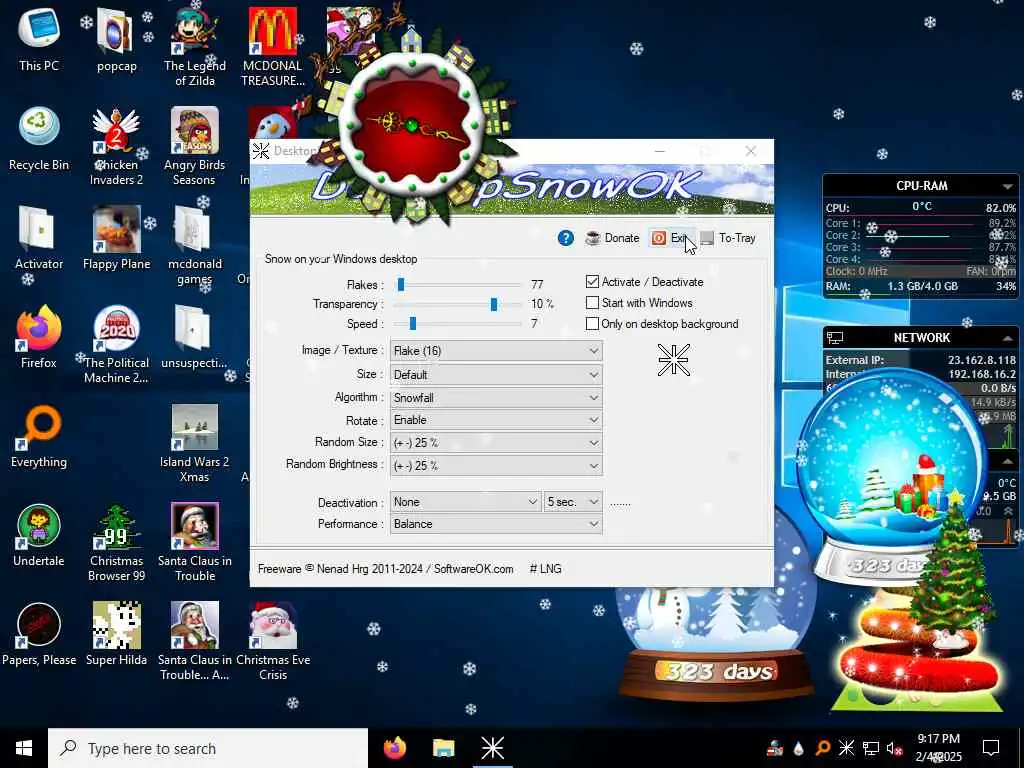Toggle the Activate / Deactivate checkbox
This screenshot has width=1024, height=768.
592,281
